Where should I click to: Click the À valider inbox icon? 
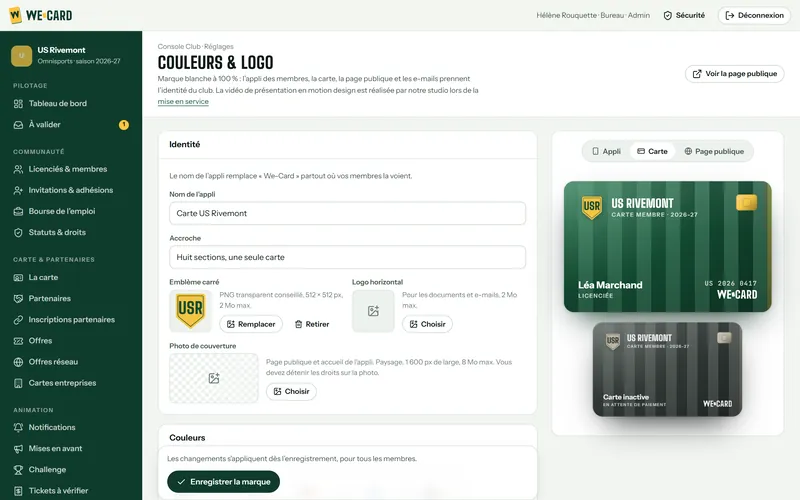coord(18,124)
